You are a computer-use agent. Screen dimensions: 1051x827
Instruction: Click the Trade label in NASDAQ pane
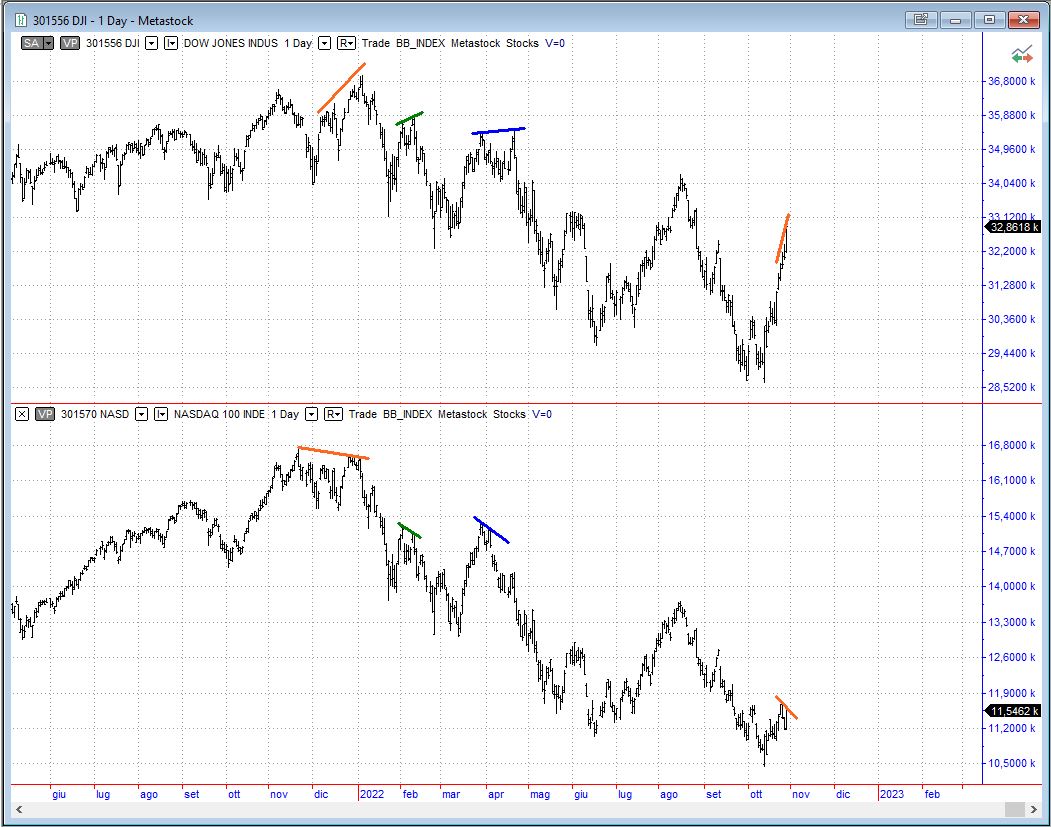[363, 414]
